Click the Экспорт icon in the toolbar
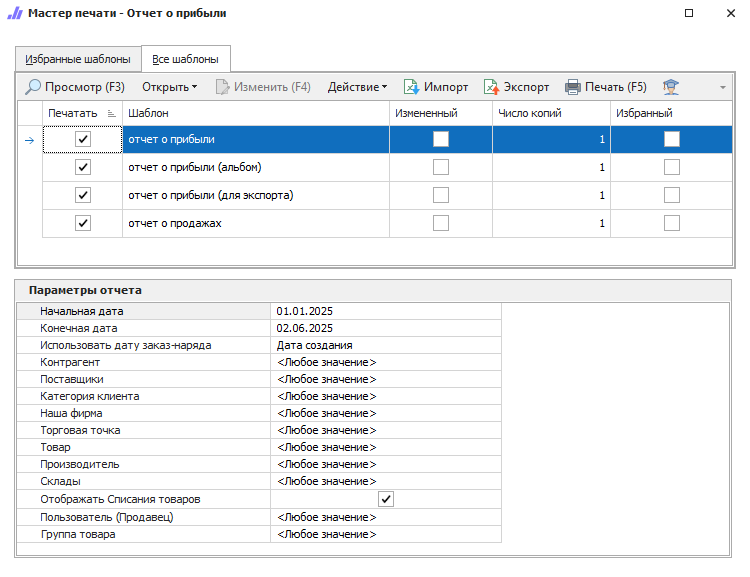750x577 pixels. [491, 87]
